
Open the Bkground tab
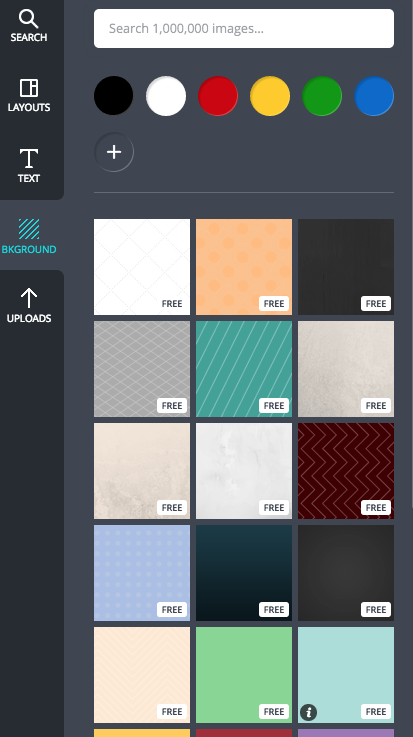29,236
